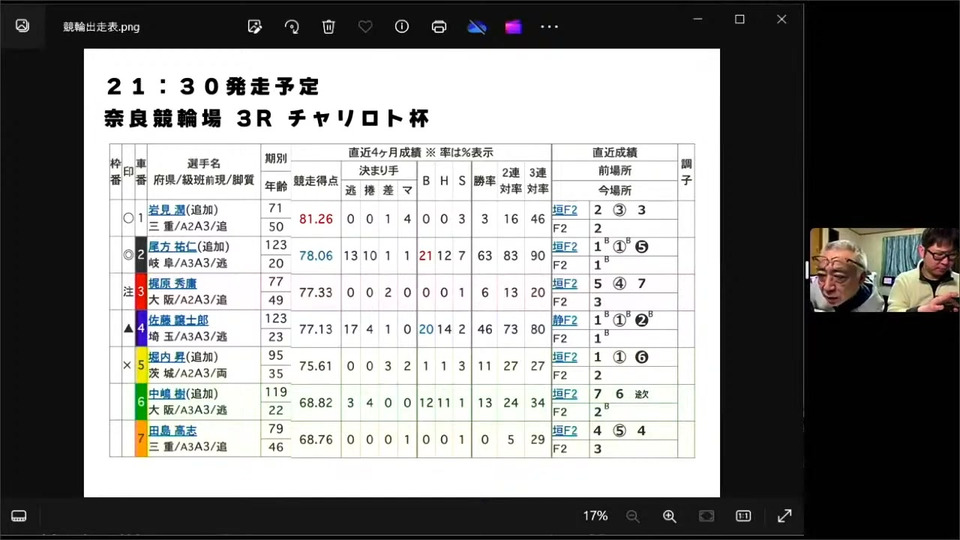Click the red score 81.26
The height and width of the screenshot is (540, 960).
click(x=316, y=219)
